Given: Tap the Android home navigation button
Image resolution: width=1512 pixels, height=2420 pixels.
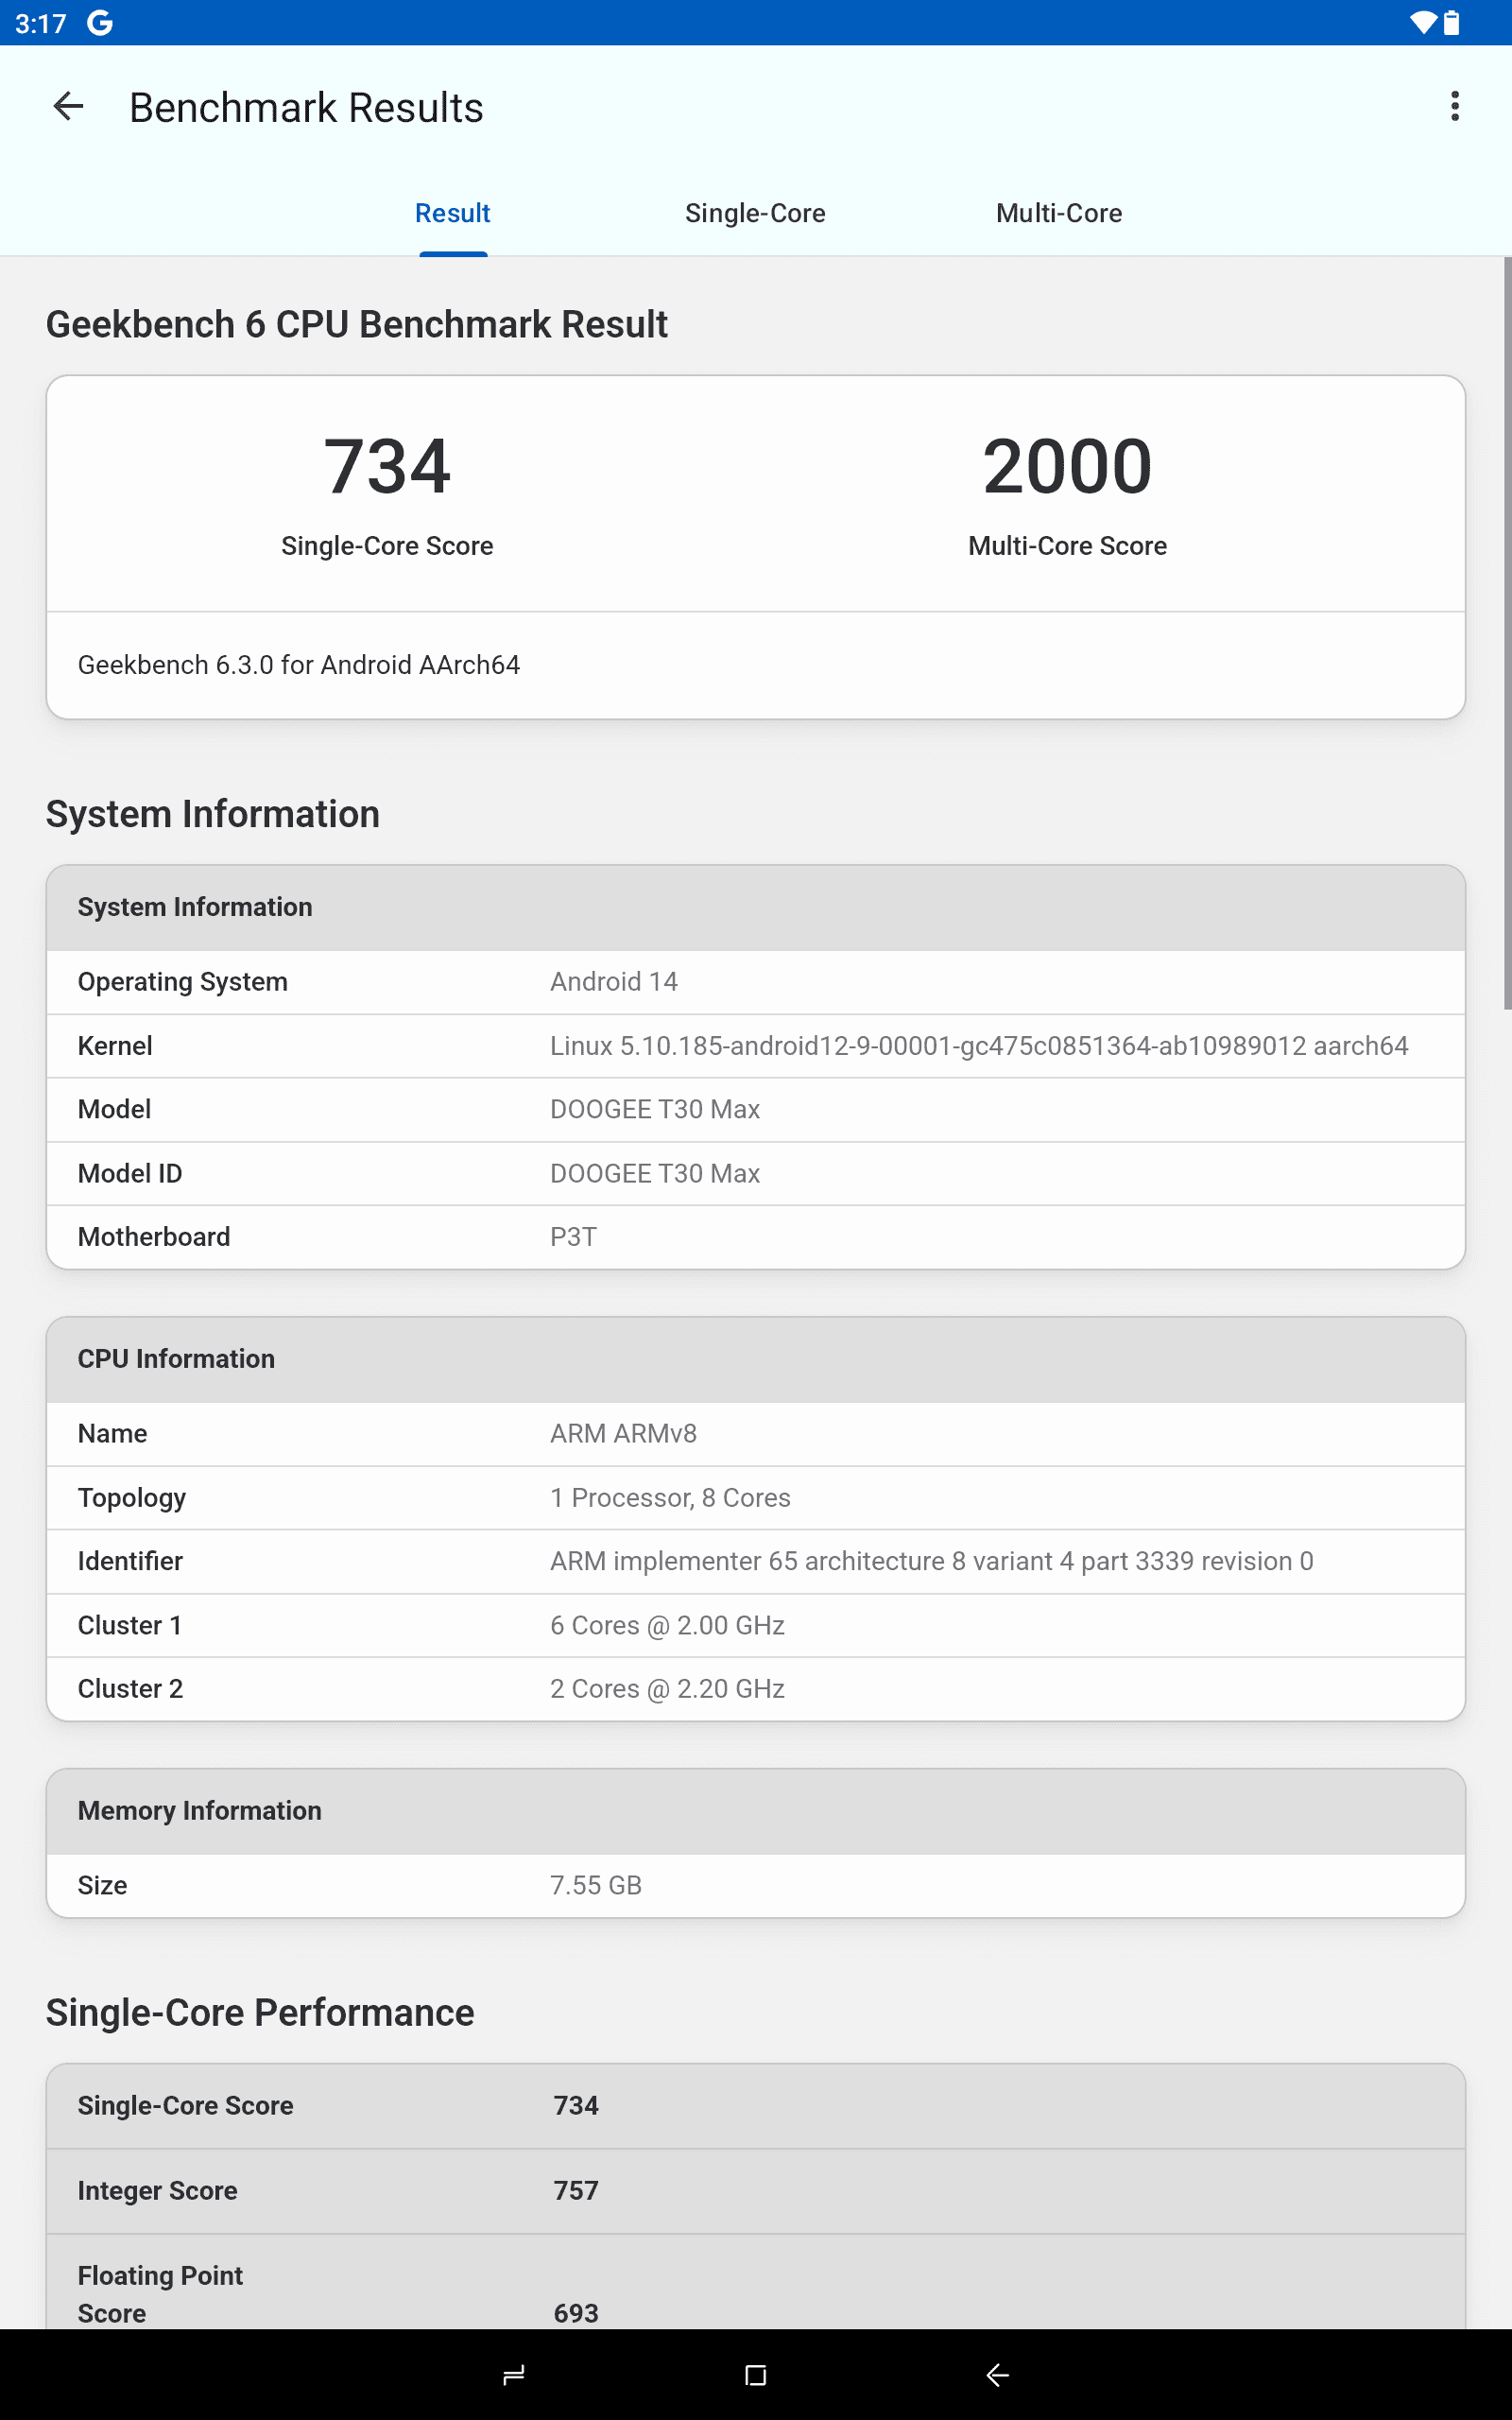Looking at the screenshot, I should [x=756, y=2375].
